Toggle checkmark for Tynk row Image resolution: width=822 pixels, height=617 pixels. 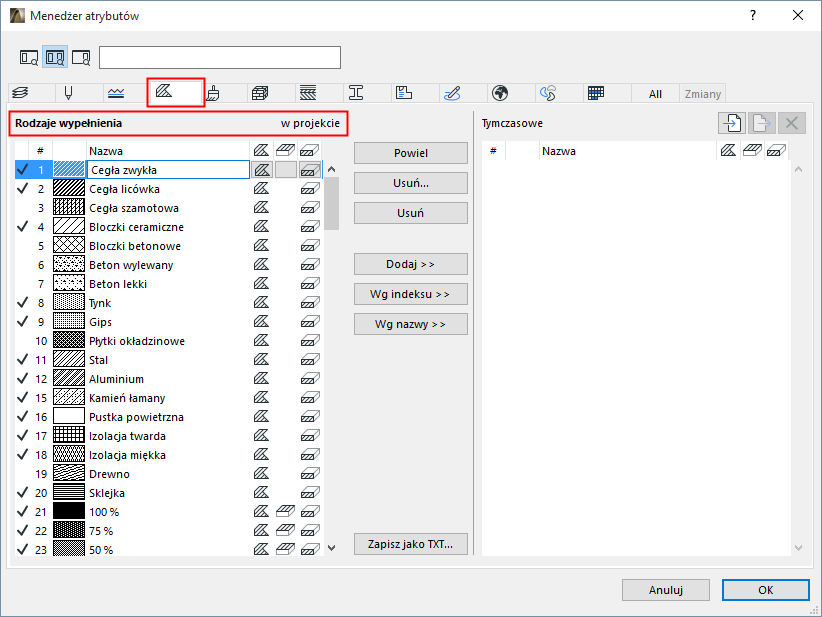coord(23,303)
